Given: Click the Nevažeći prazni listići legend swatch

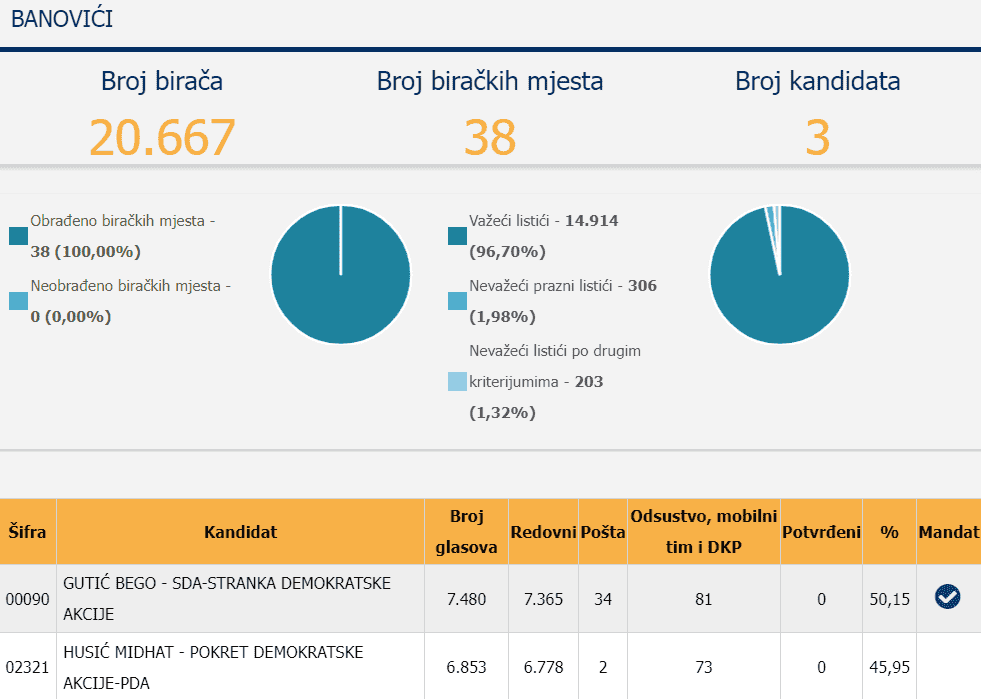Looking at the screenshot, I should click(457, 301).
